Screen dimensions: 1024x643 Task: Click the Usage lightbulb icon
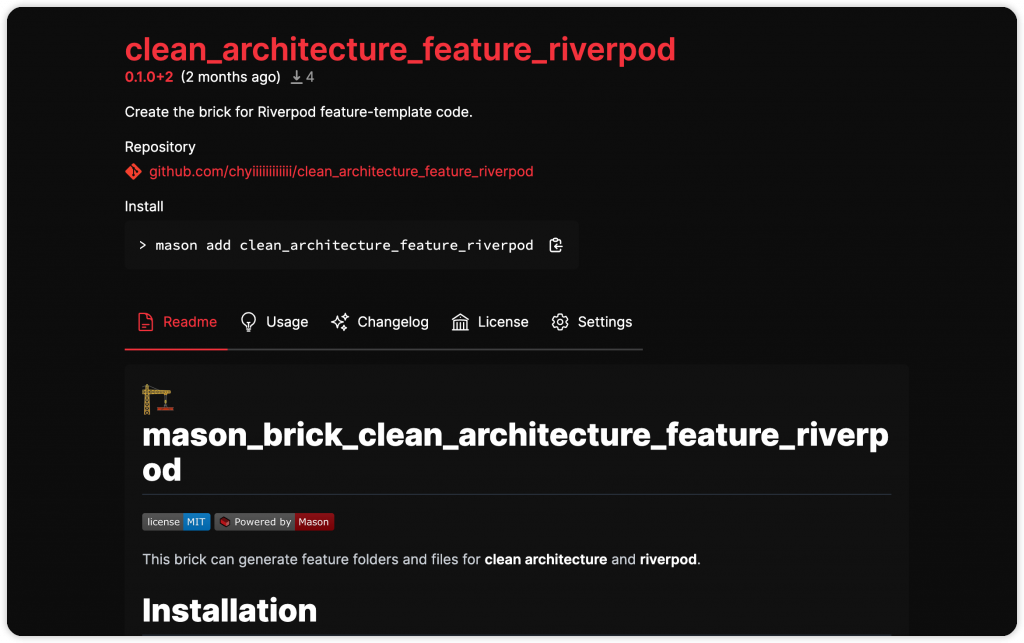click(x=248, y=322)
